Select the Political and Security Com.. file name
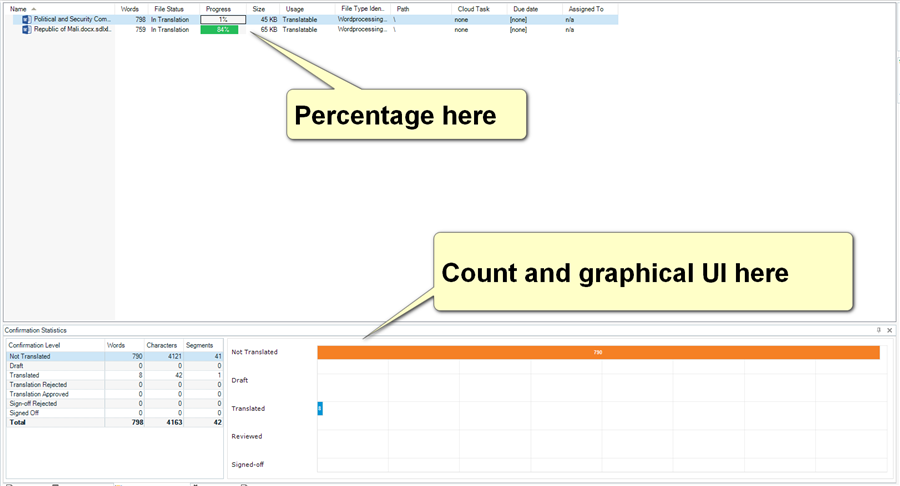This screenshot has height=486, width=900. (x=72, y=20)
